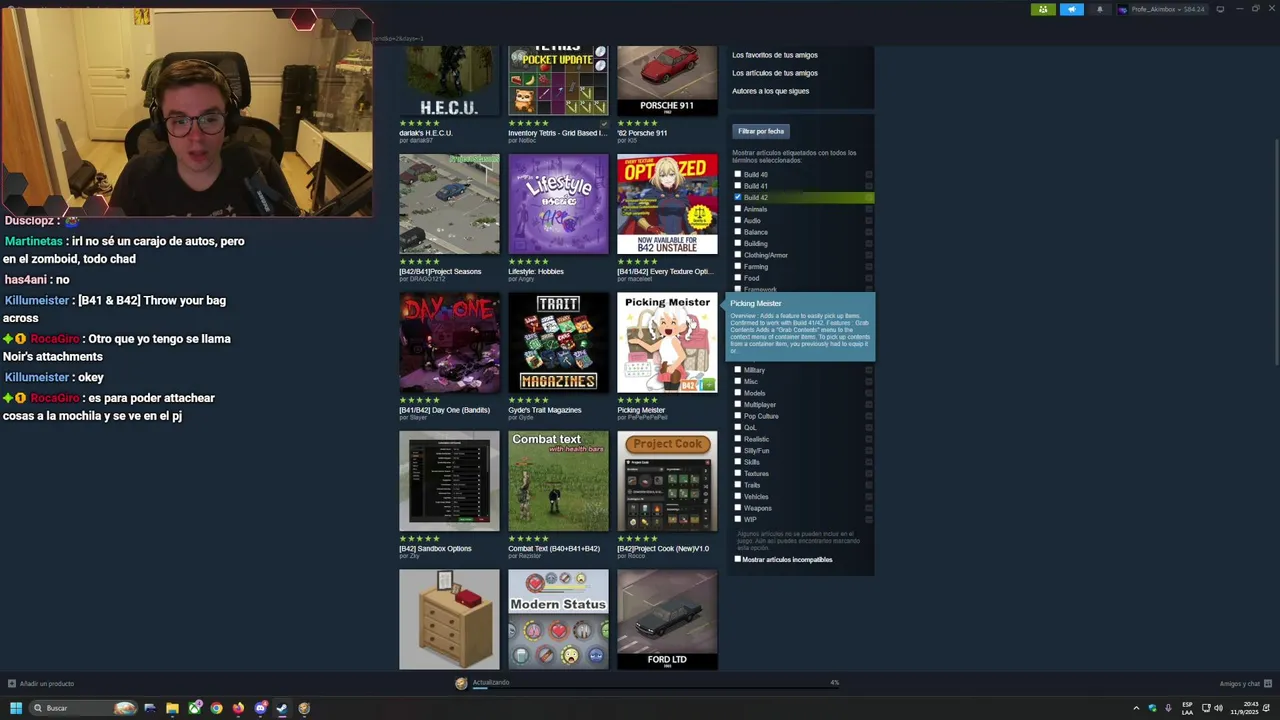Viewport: 1280px width, 720px height.
Task: Uncheck the Build 42 tag checkbox
Action: tap(738, 197)
